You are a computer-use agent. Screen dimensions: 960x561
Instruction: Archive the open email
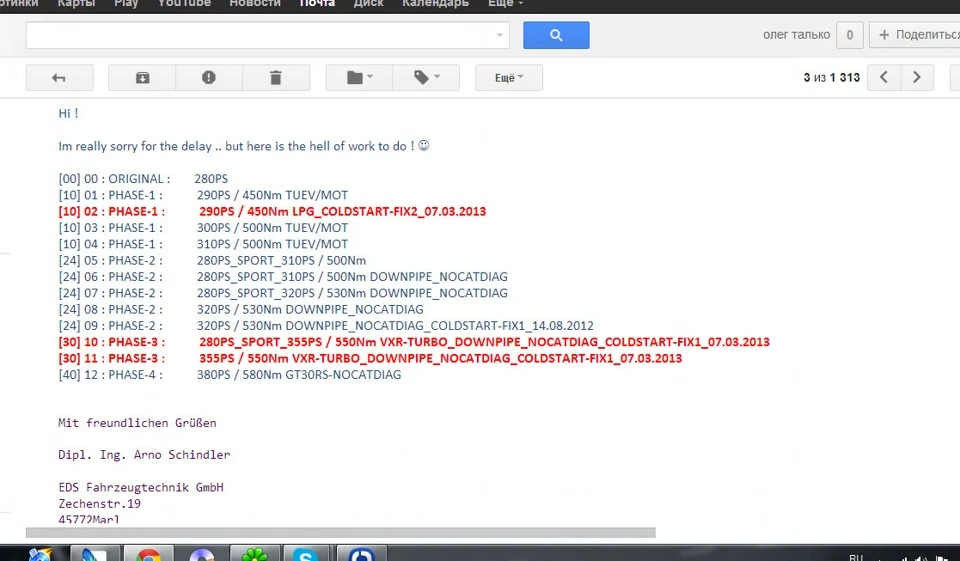tap(142, 78)
